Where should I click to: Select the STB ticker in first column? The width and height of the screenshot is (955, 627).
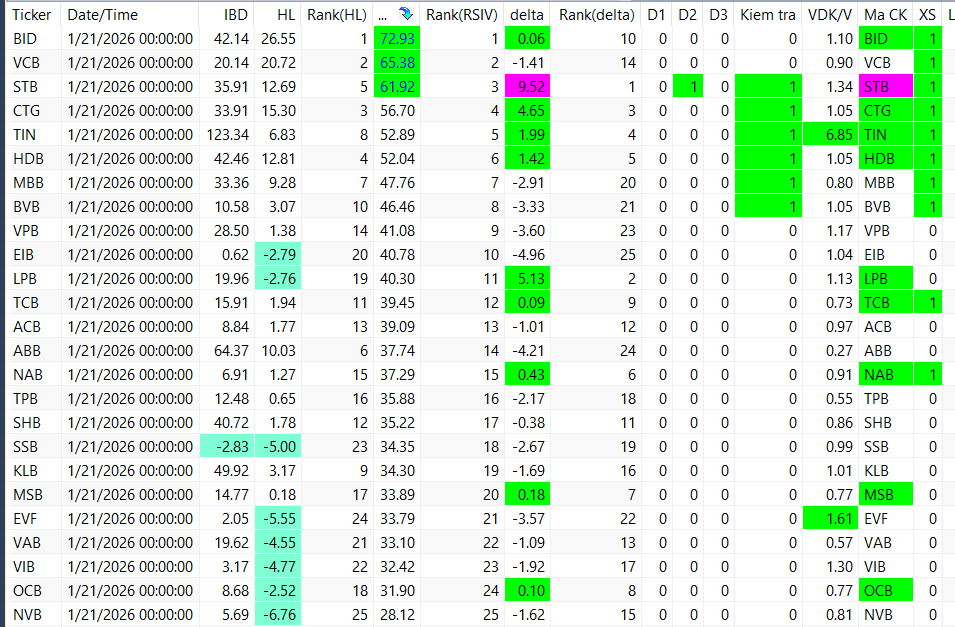tap(25, 87)
